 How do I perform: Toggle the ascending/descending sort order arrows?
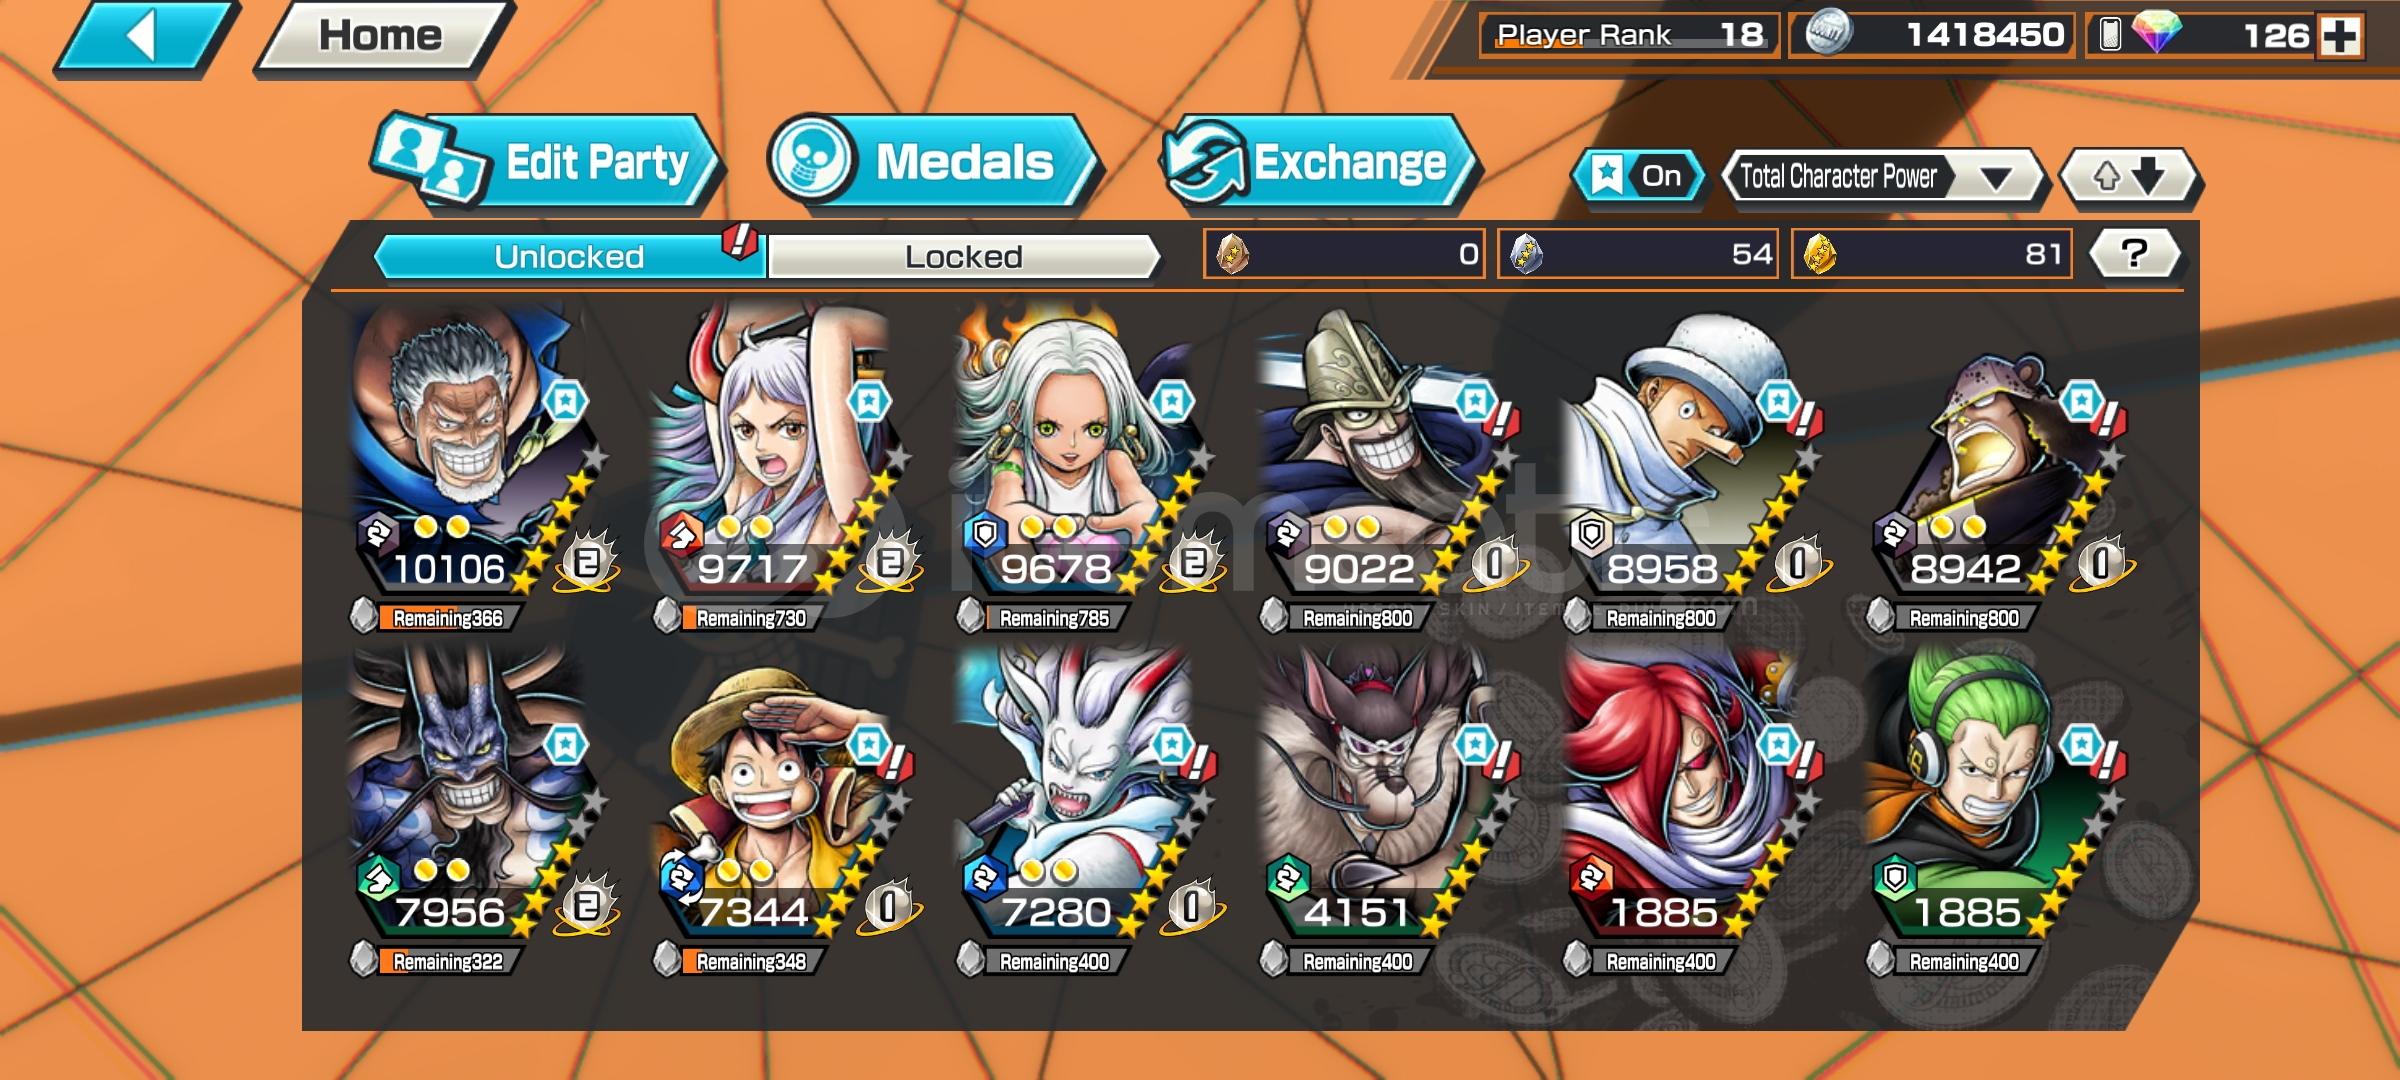2129,177
